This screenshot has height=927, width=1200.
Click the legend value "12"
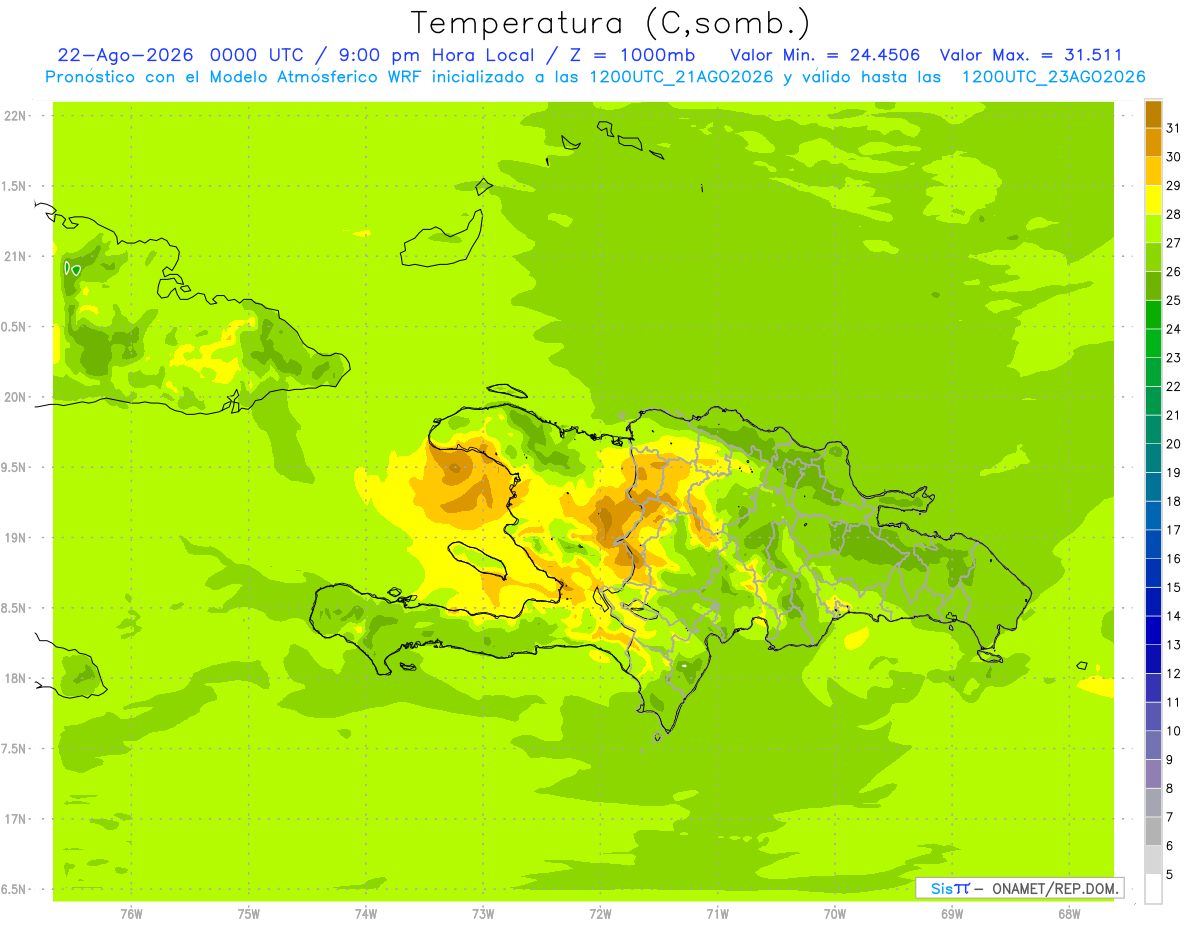1174,673
